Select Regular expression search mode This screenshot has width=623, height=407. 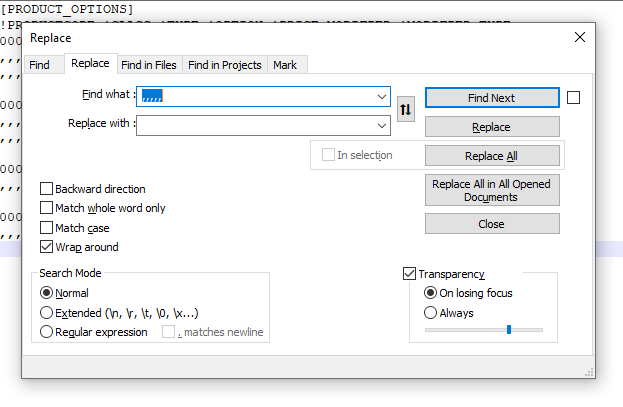(46, 332)
